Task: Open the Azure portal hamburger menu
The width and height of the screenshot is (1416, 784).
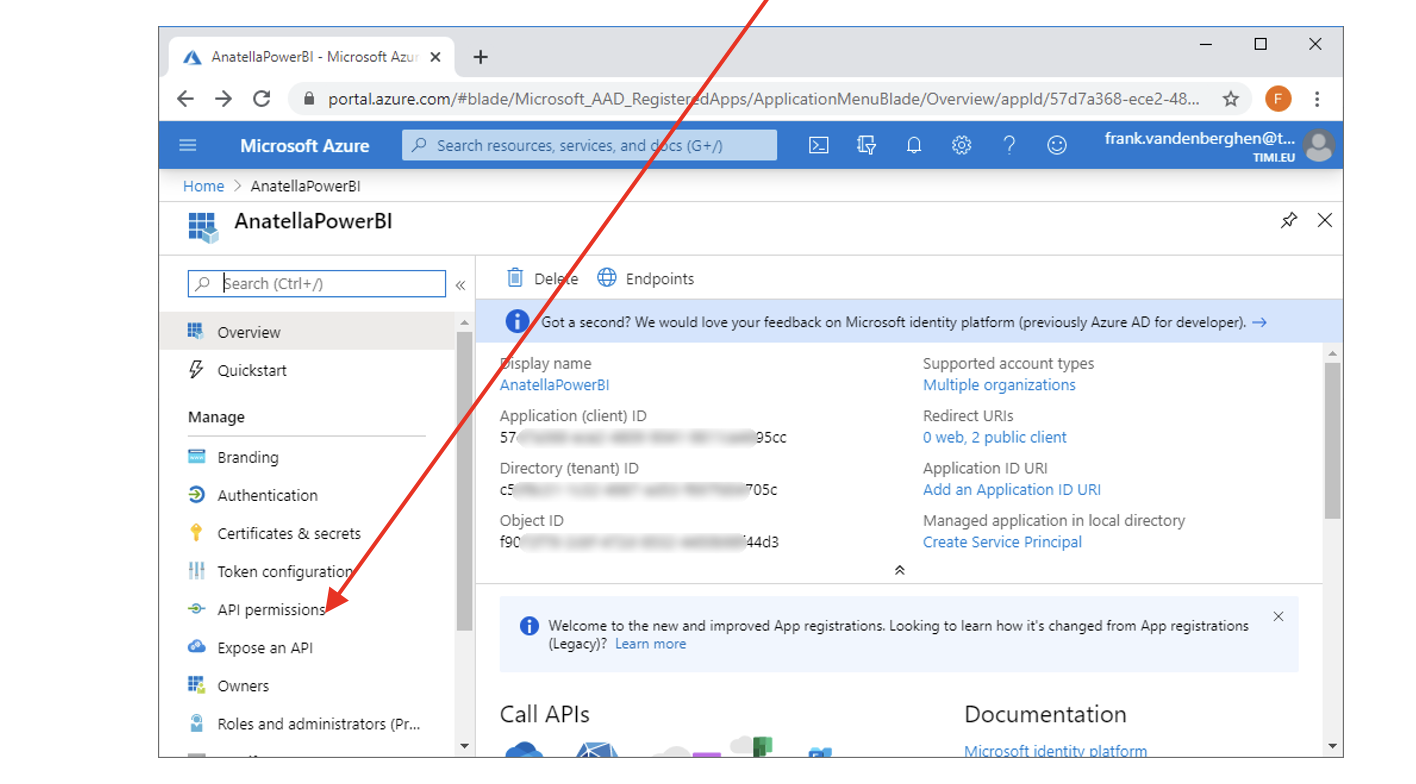Action: [x=188, y=145]
